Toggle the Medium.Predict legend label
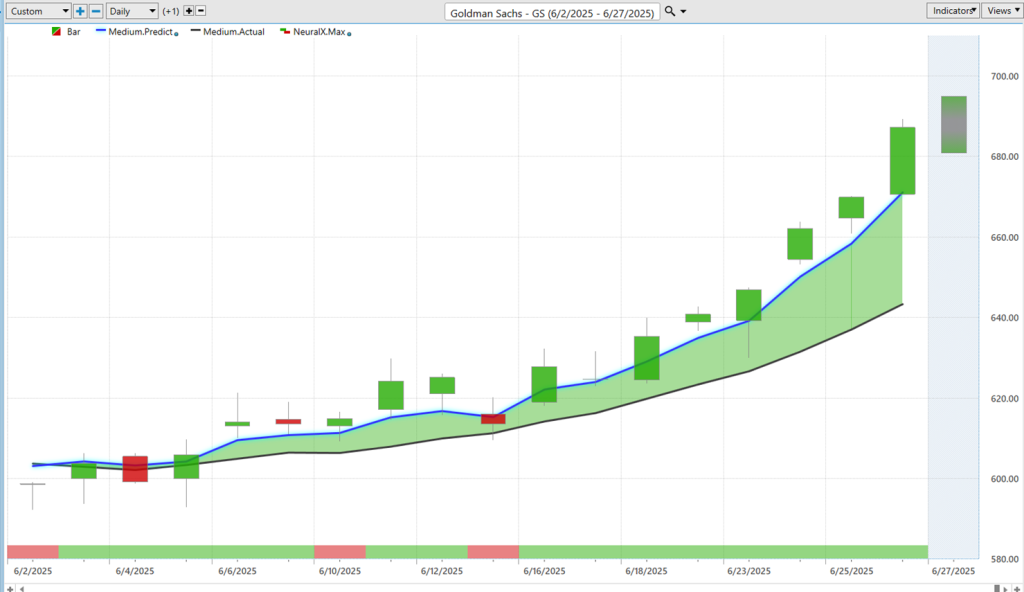This screenshot has height=592, width=1024. pos(143,32)
